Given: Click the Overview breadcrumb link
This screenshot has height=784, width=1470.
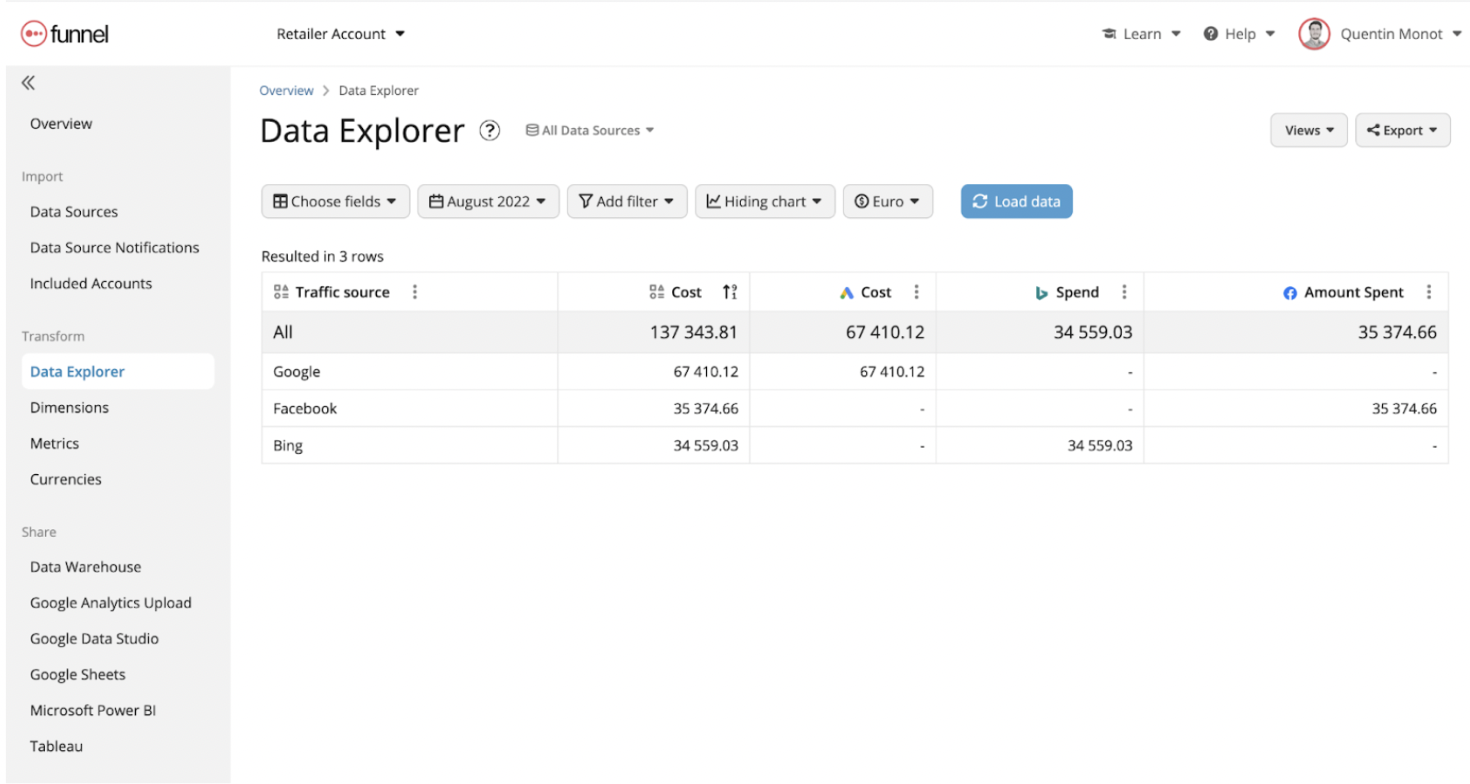Looking at the screenshot, I should pyautogui.click(x=286, y=90).
